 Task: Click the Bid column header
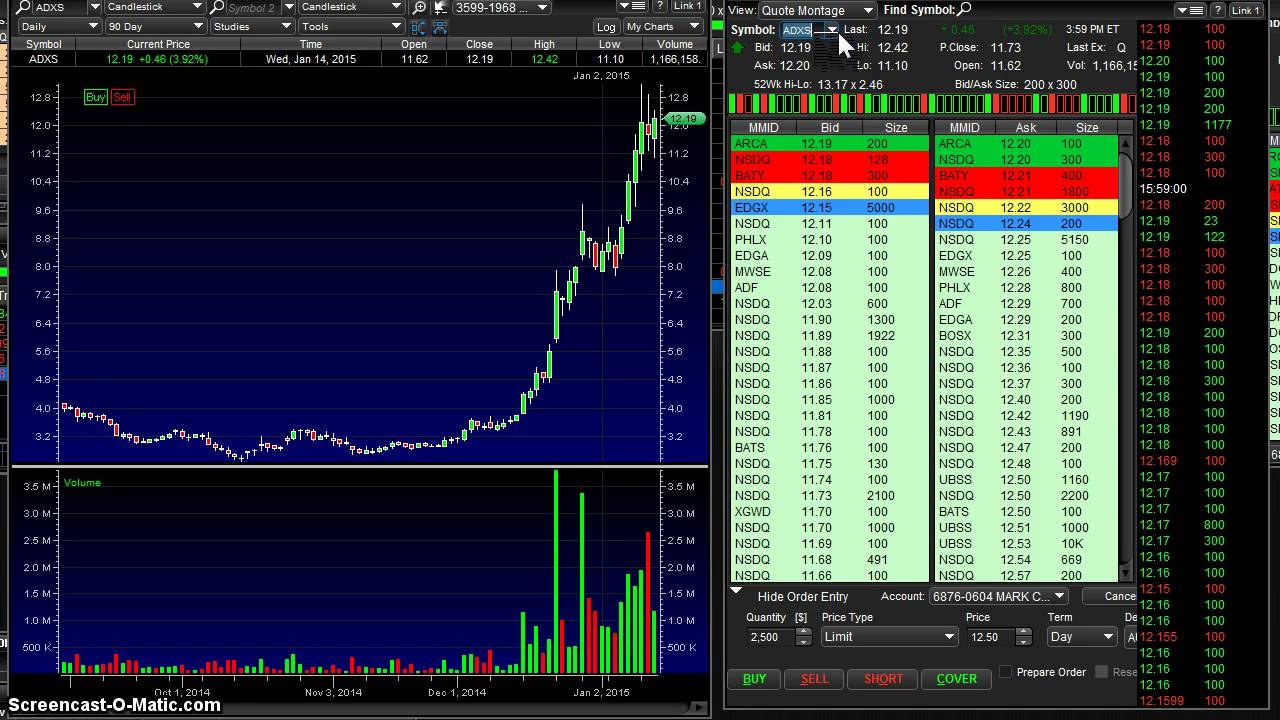point(830,128)
